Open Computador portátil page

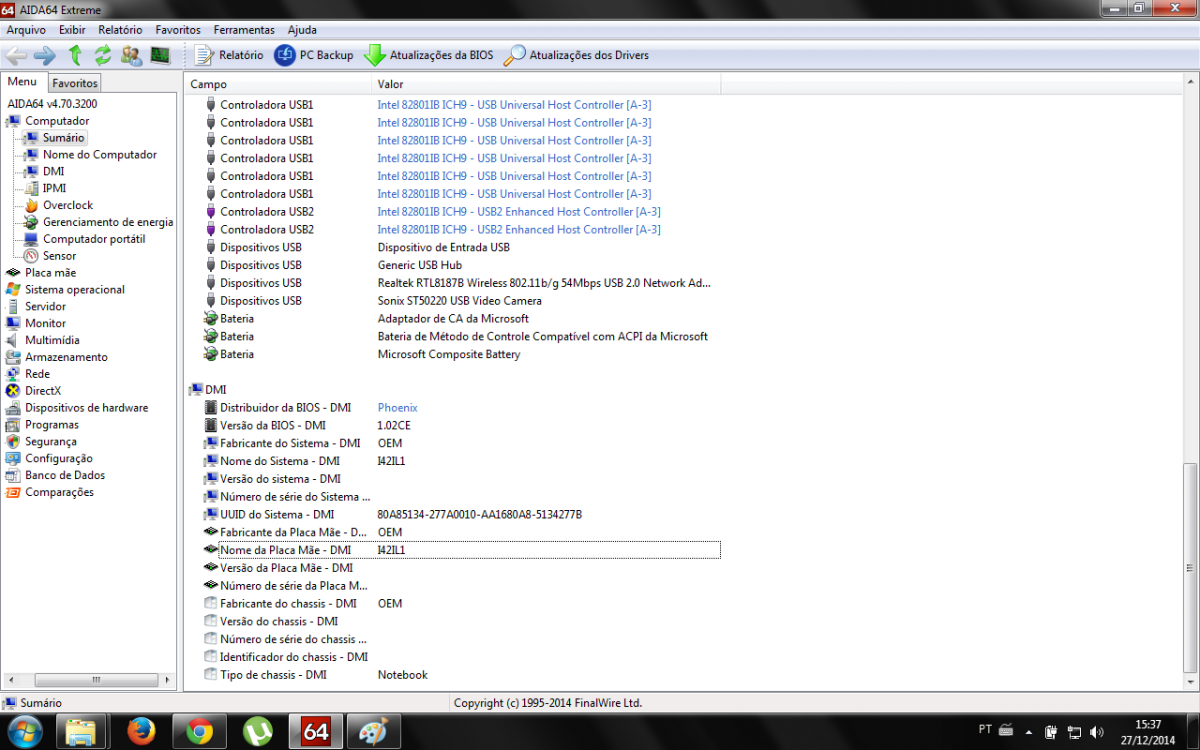(94, 239)
